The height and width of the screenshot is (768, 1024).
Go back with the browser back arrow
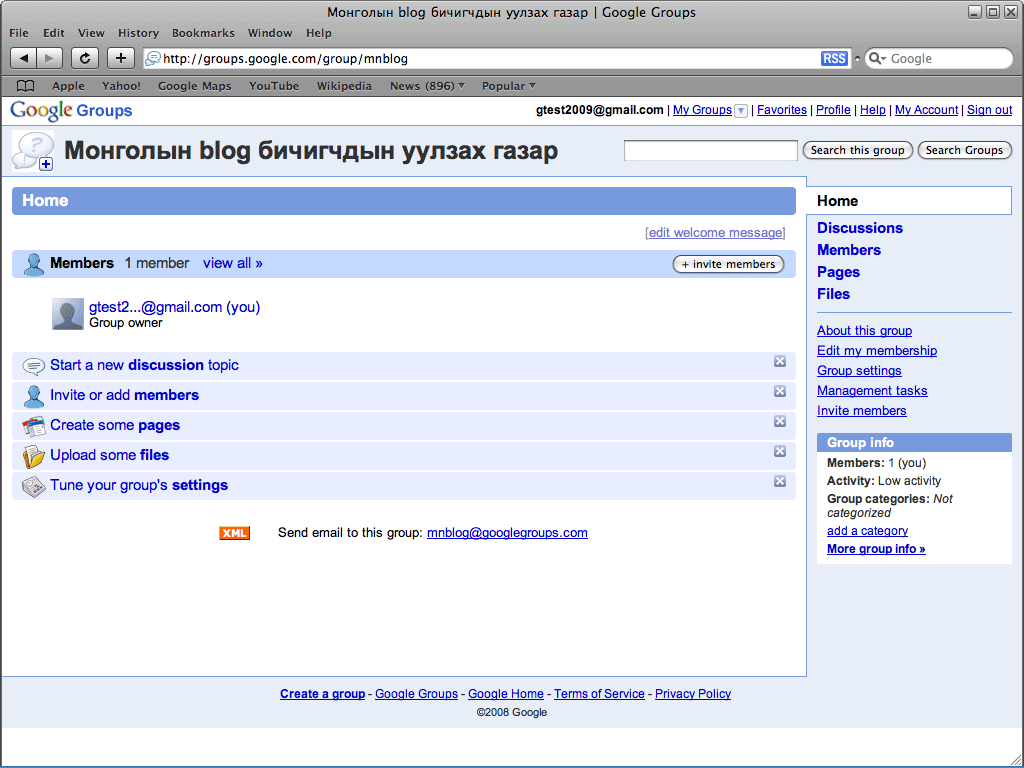pyautogui.click(x=24, y=58)
